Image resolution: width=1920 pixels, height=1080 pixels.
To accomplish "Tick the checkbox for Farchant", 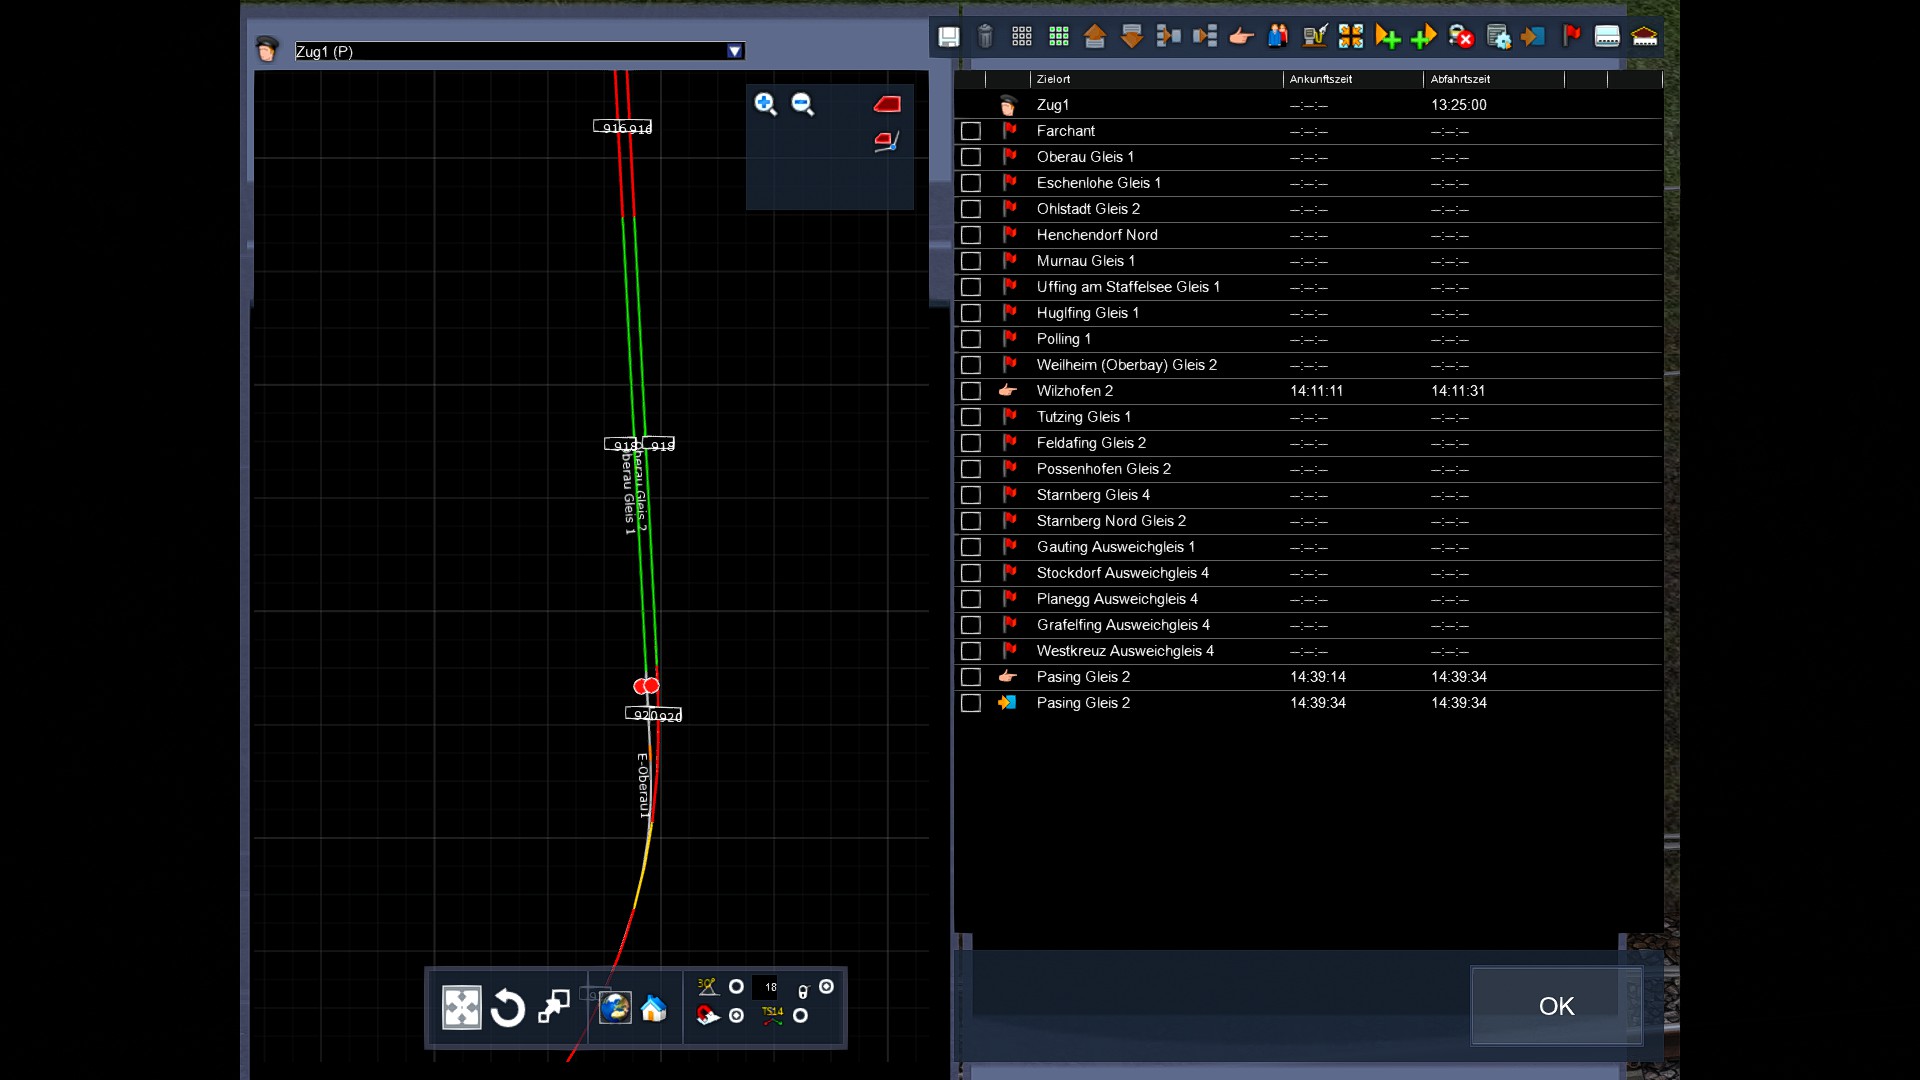I will click(970, 131).
